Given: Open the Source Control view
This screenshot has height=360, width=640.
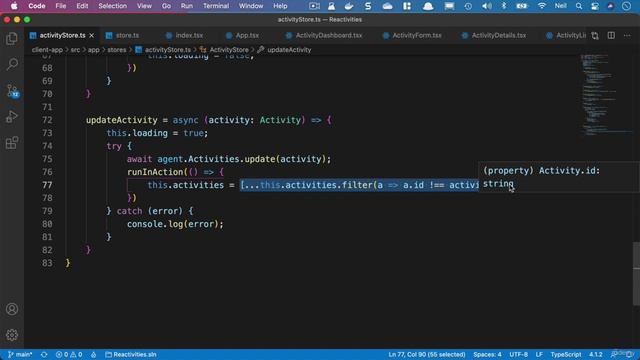Looking at the screenshot, I should (13, 91).
